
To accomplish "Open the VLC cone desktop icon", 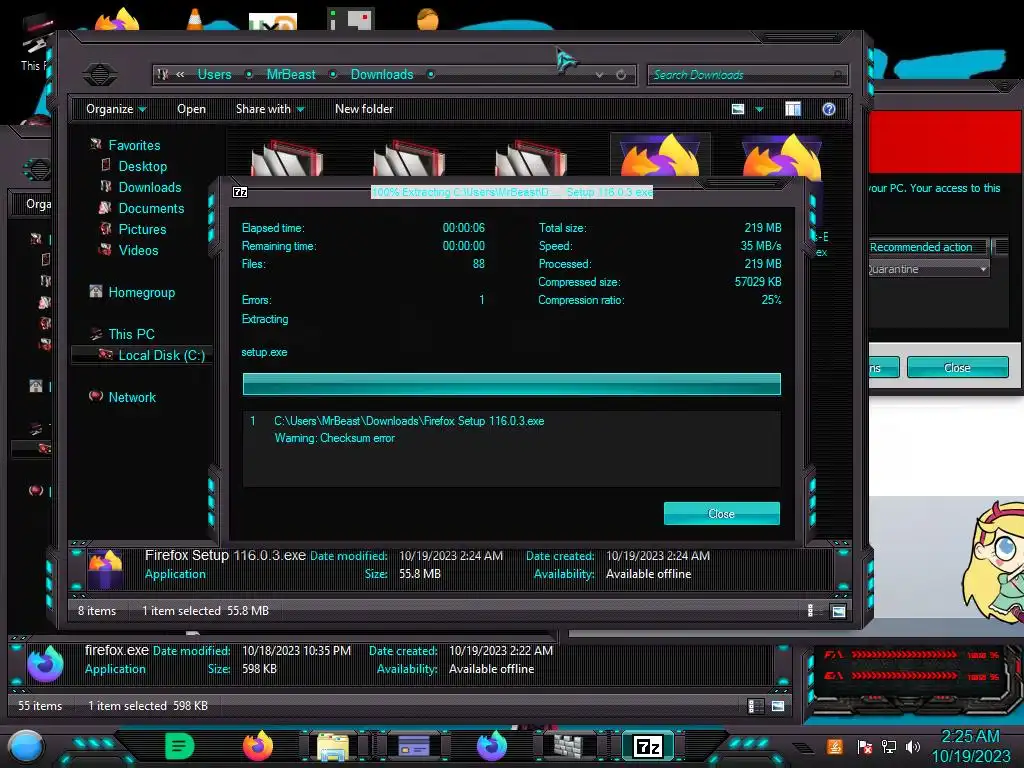I will pos(195,18).
